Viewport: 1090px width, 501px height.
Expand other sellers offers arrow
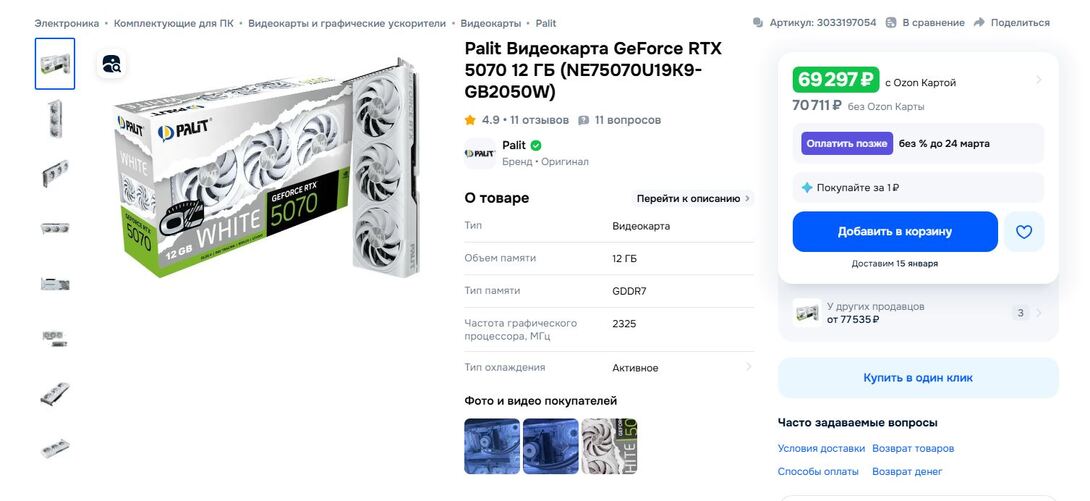(x=1039, y=313)
